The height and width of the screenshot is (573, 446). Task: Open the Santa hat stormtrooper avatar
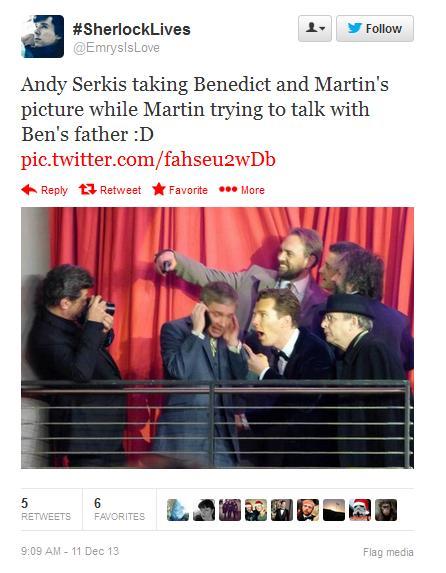point(360,510)
